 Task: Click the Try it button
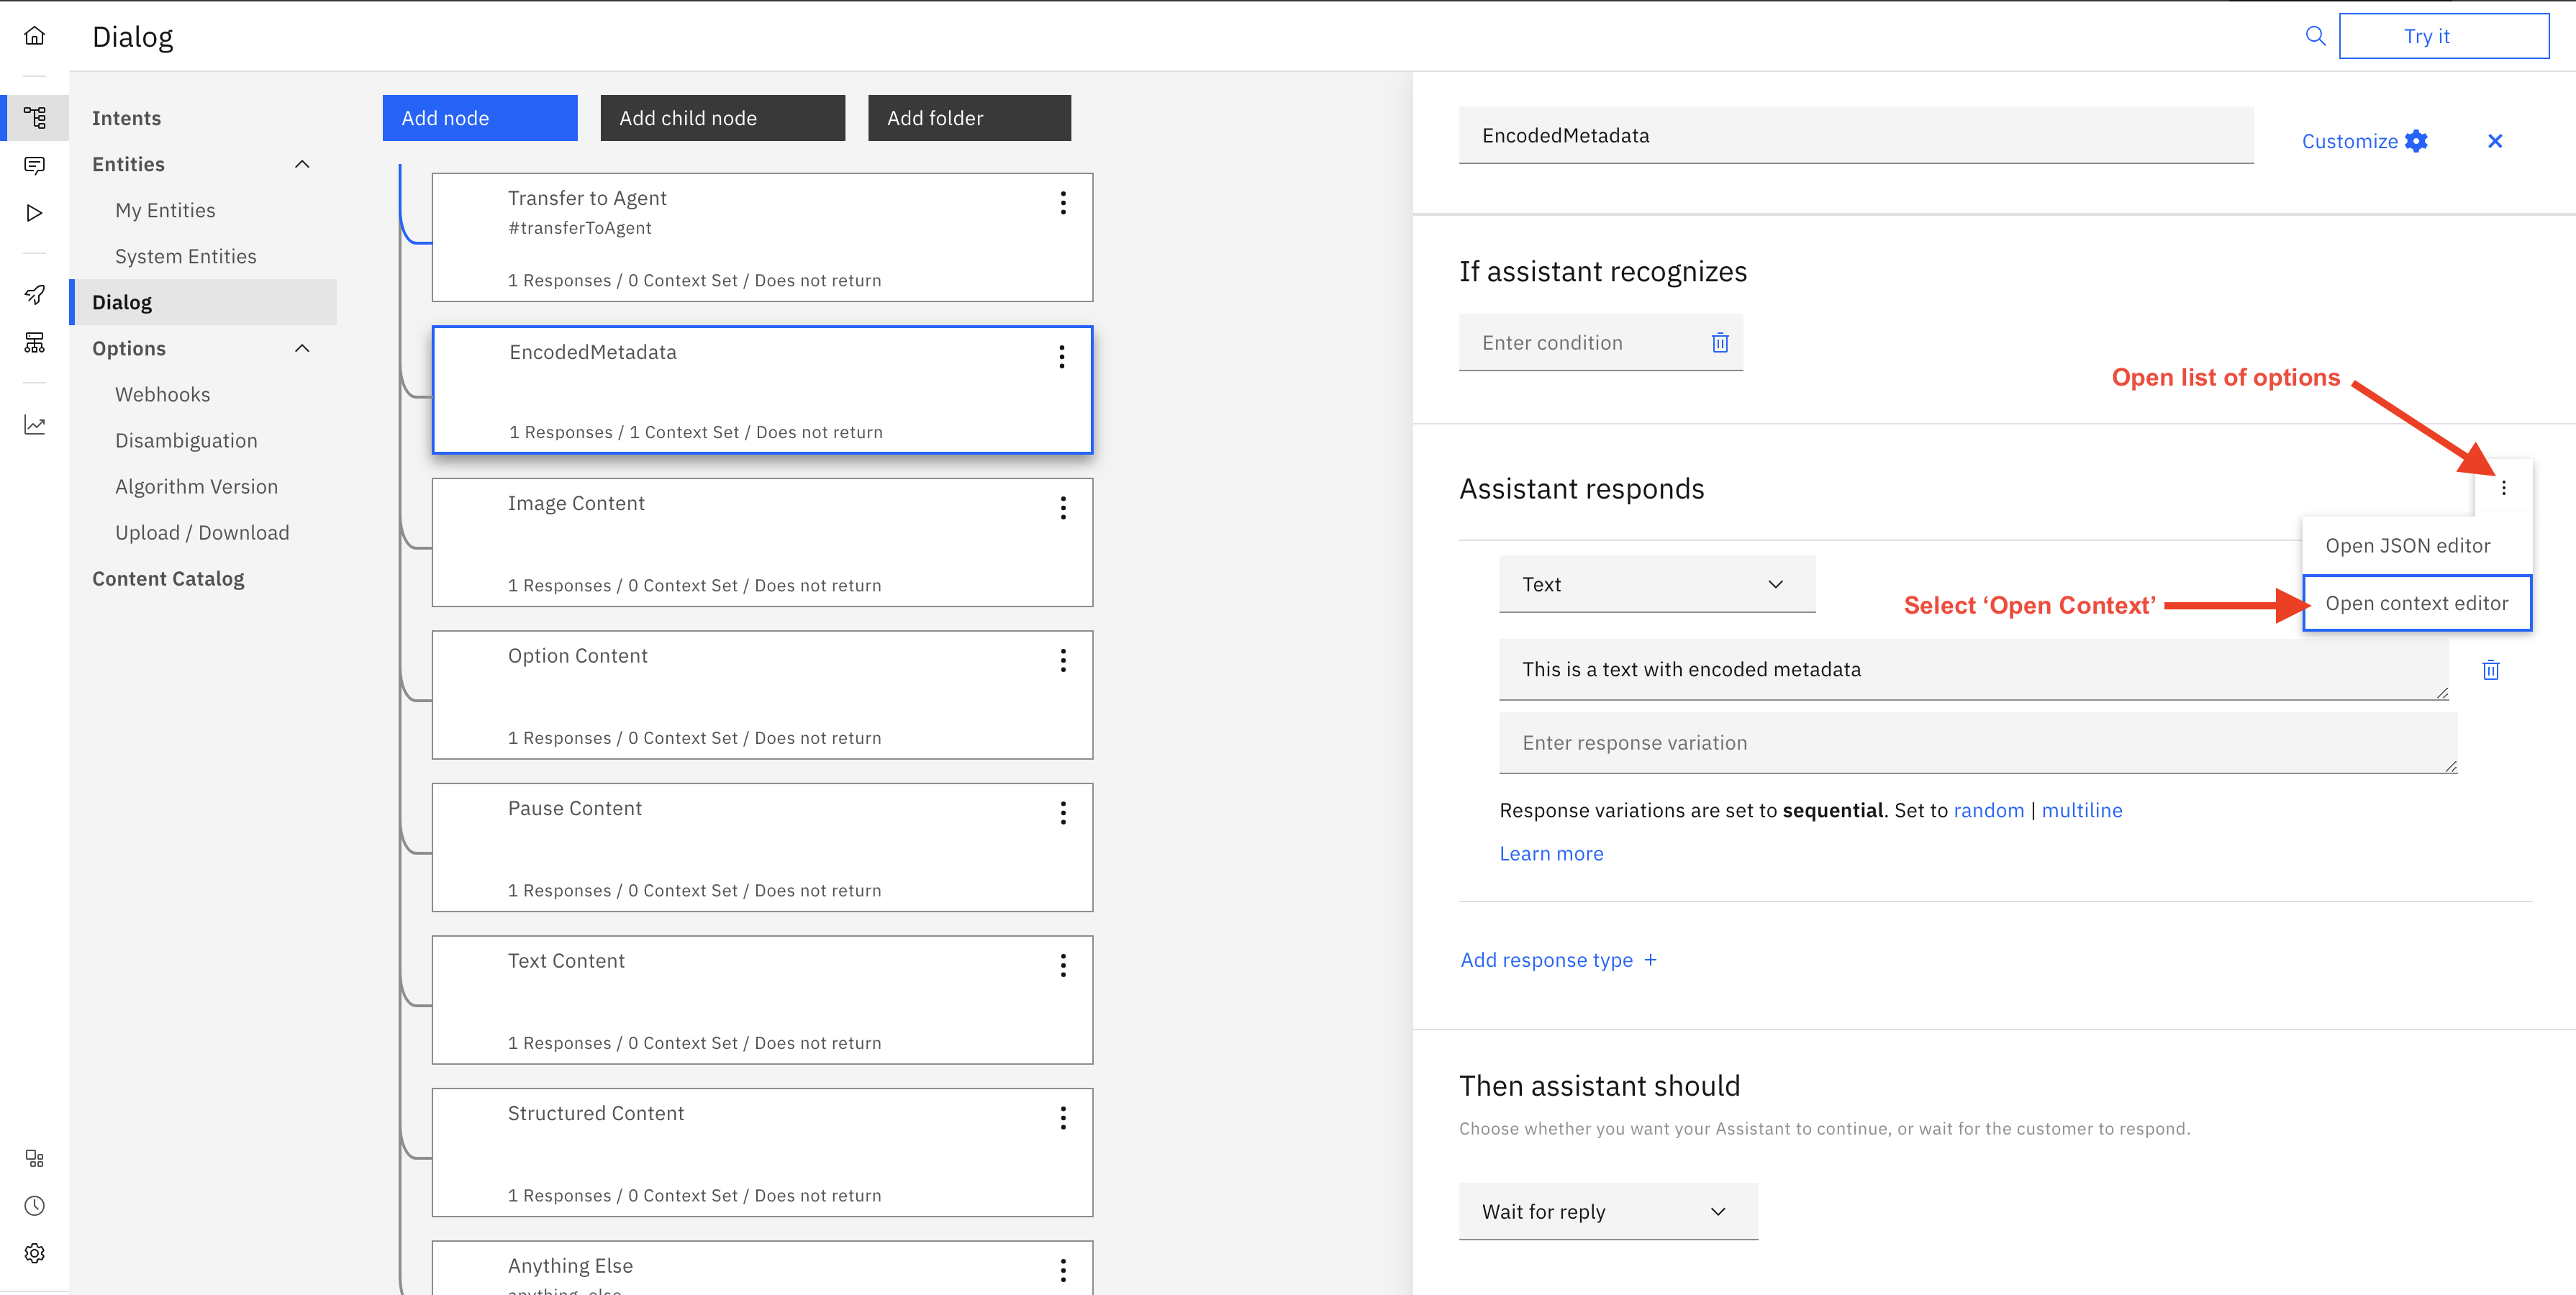point(2443,36)
